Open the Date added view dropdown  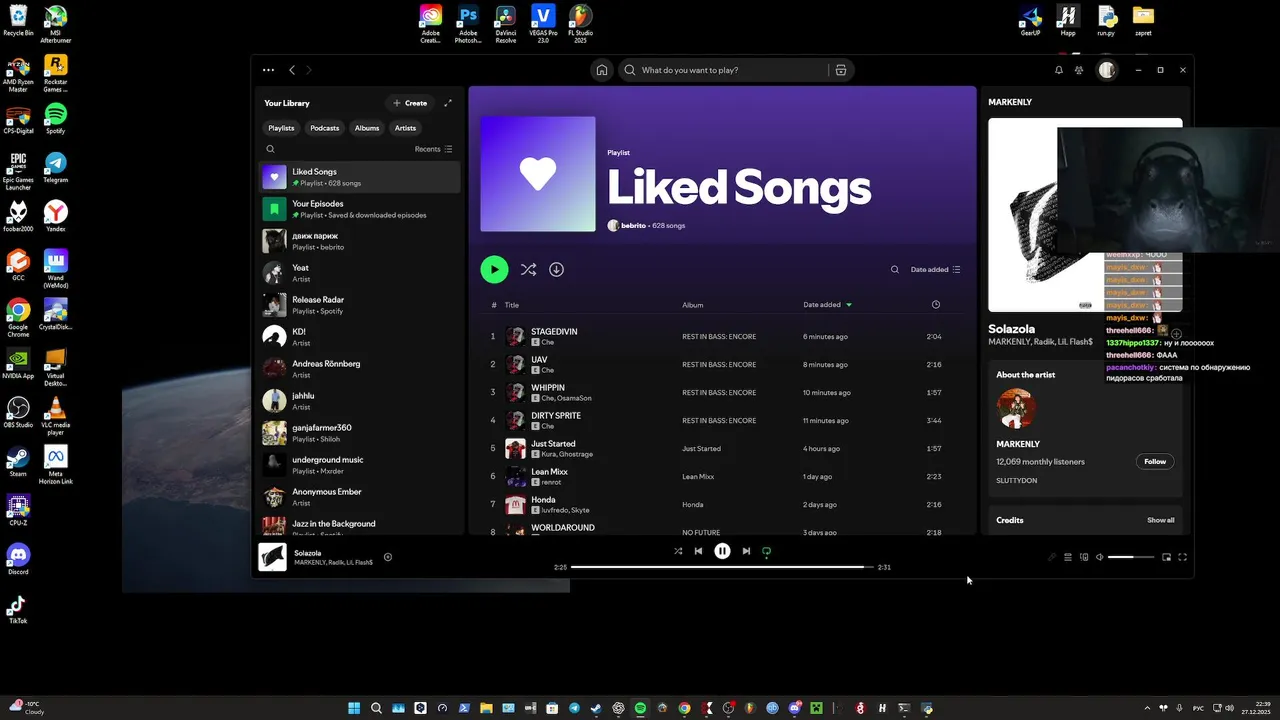click(x=935, y=269)
